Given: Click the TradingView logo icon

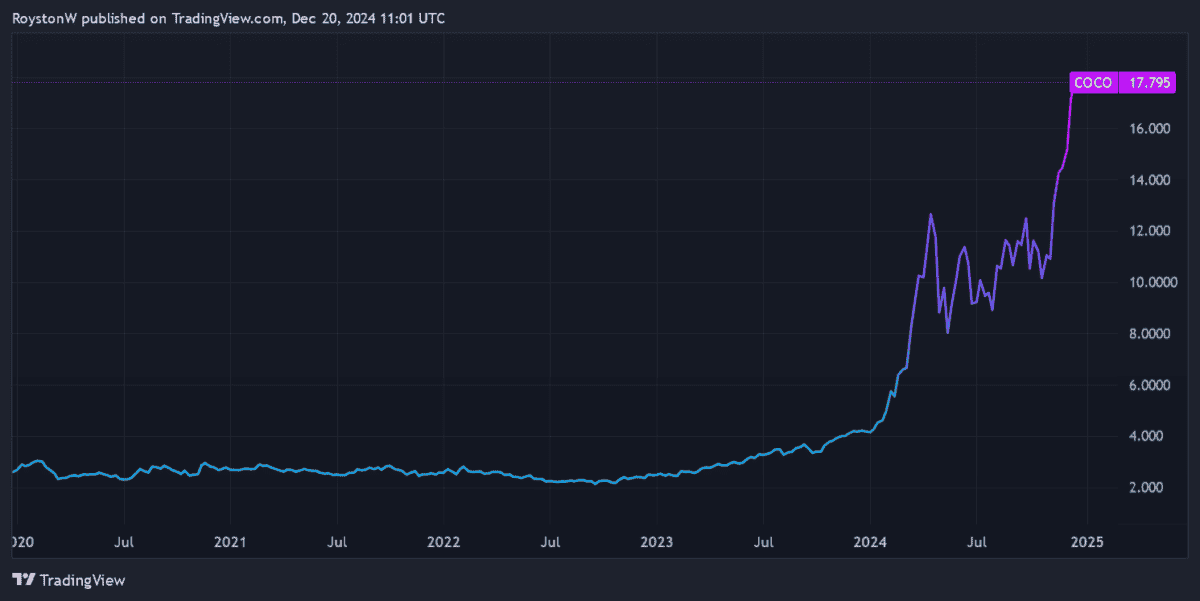Looking at the screenshot, I should pyautogui.click(x=24, y=580).
